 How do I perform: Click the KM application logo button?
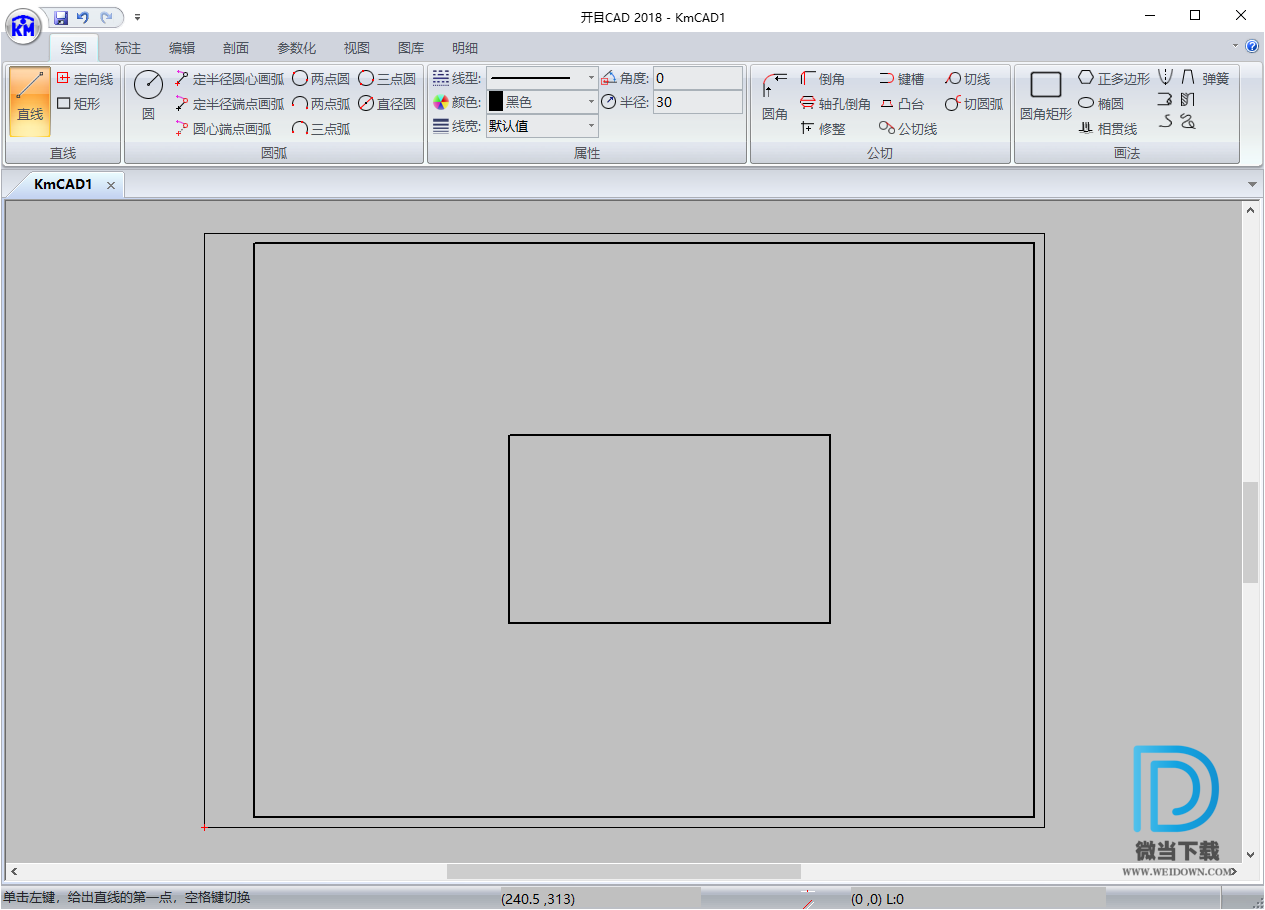point(22,25)
